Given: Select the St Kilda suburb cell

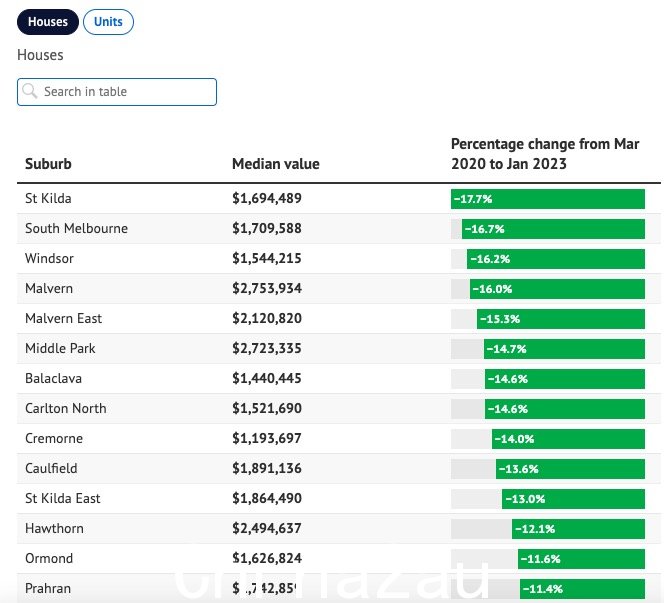Looking at the screenshot, I should [x=48, y=198].
